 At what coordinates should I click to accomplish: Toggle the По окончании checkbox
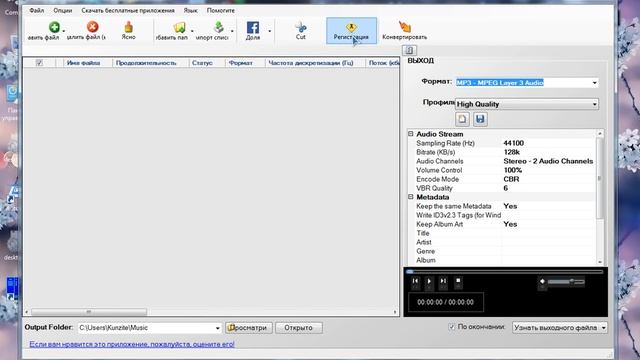coord(451,327)
